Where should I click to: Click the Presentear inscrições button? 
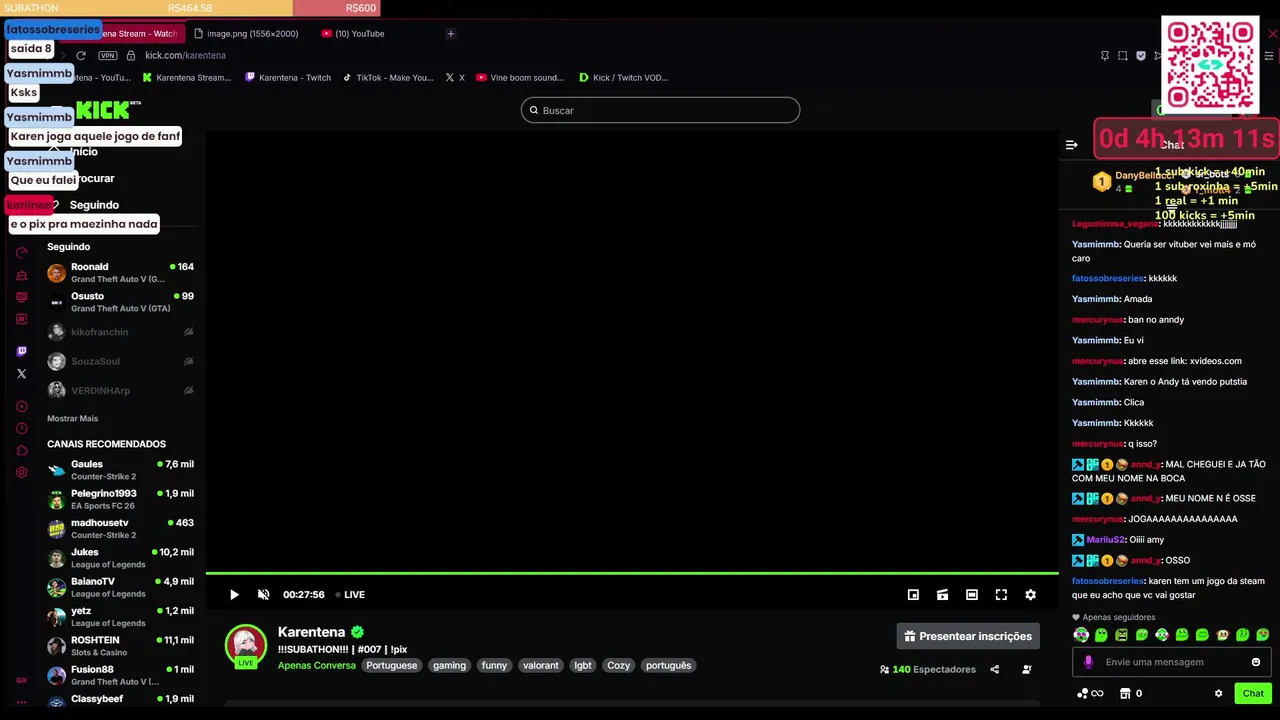968,636
